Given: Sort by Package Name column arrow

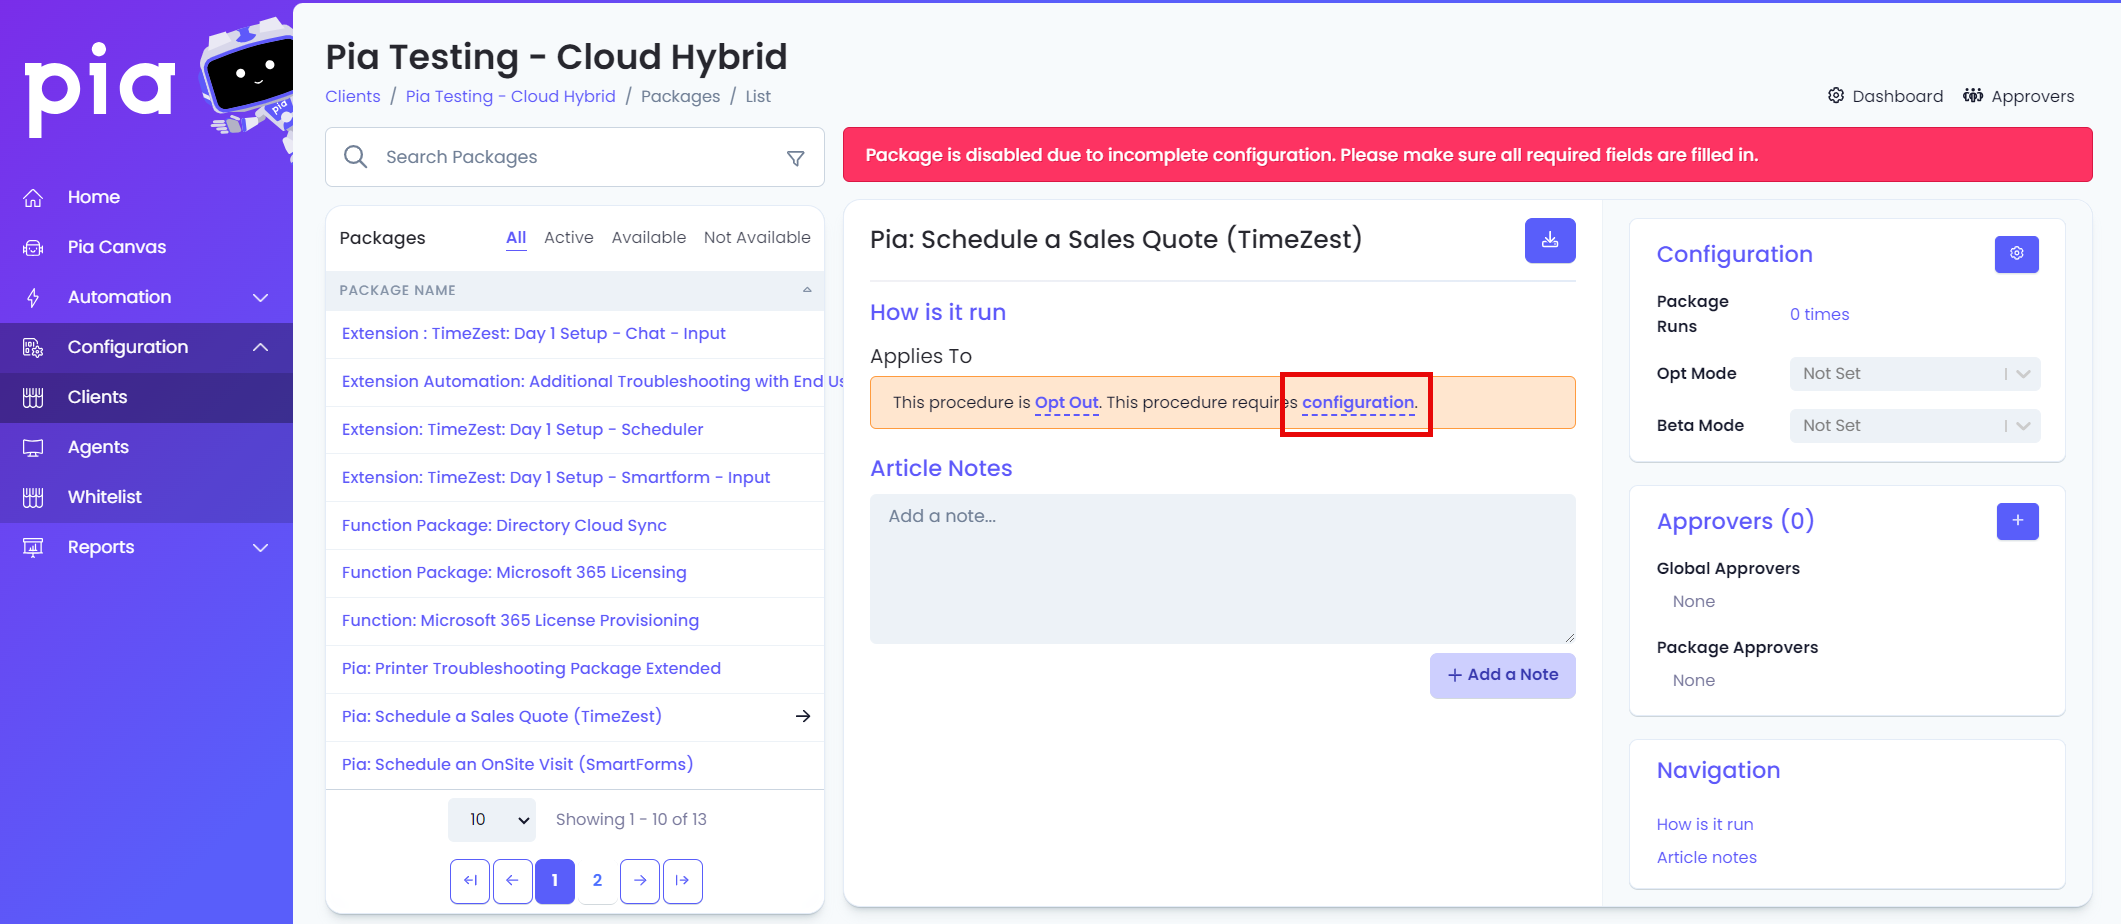Looking at the screenshot, I should pyautogui.click(x=807, y=290).
